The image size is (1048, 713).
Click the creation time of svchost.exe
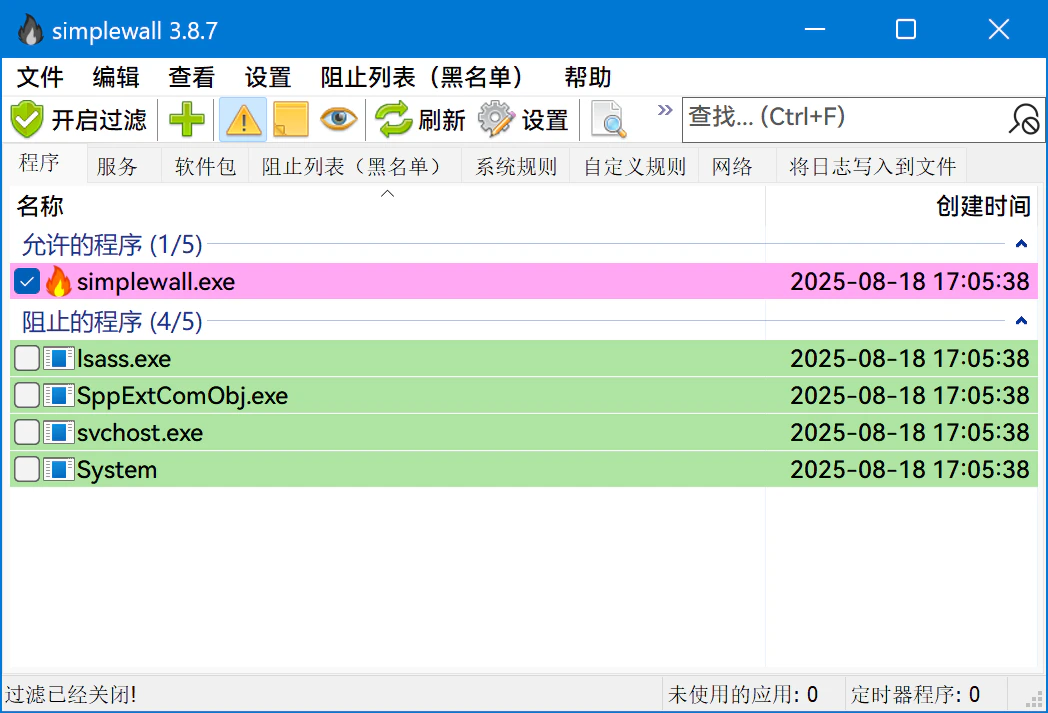[x=910, y=432]
